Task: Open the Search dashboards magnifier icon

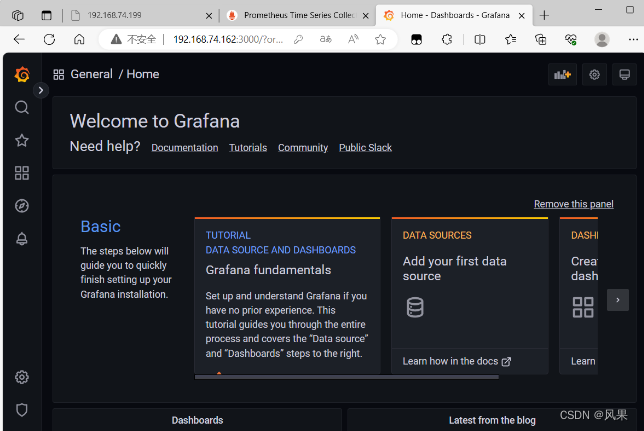Action: coord(22,107)
